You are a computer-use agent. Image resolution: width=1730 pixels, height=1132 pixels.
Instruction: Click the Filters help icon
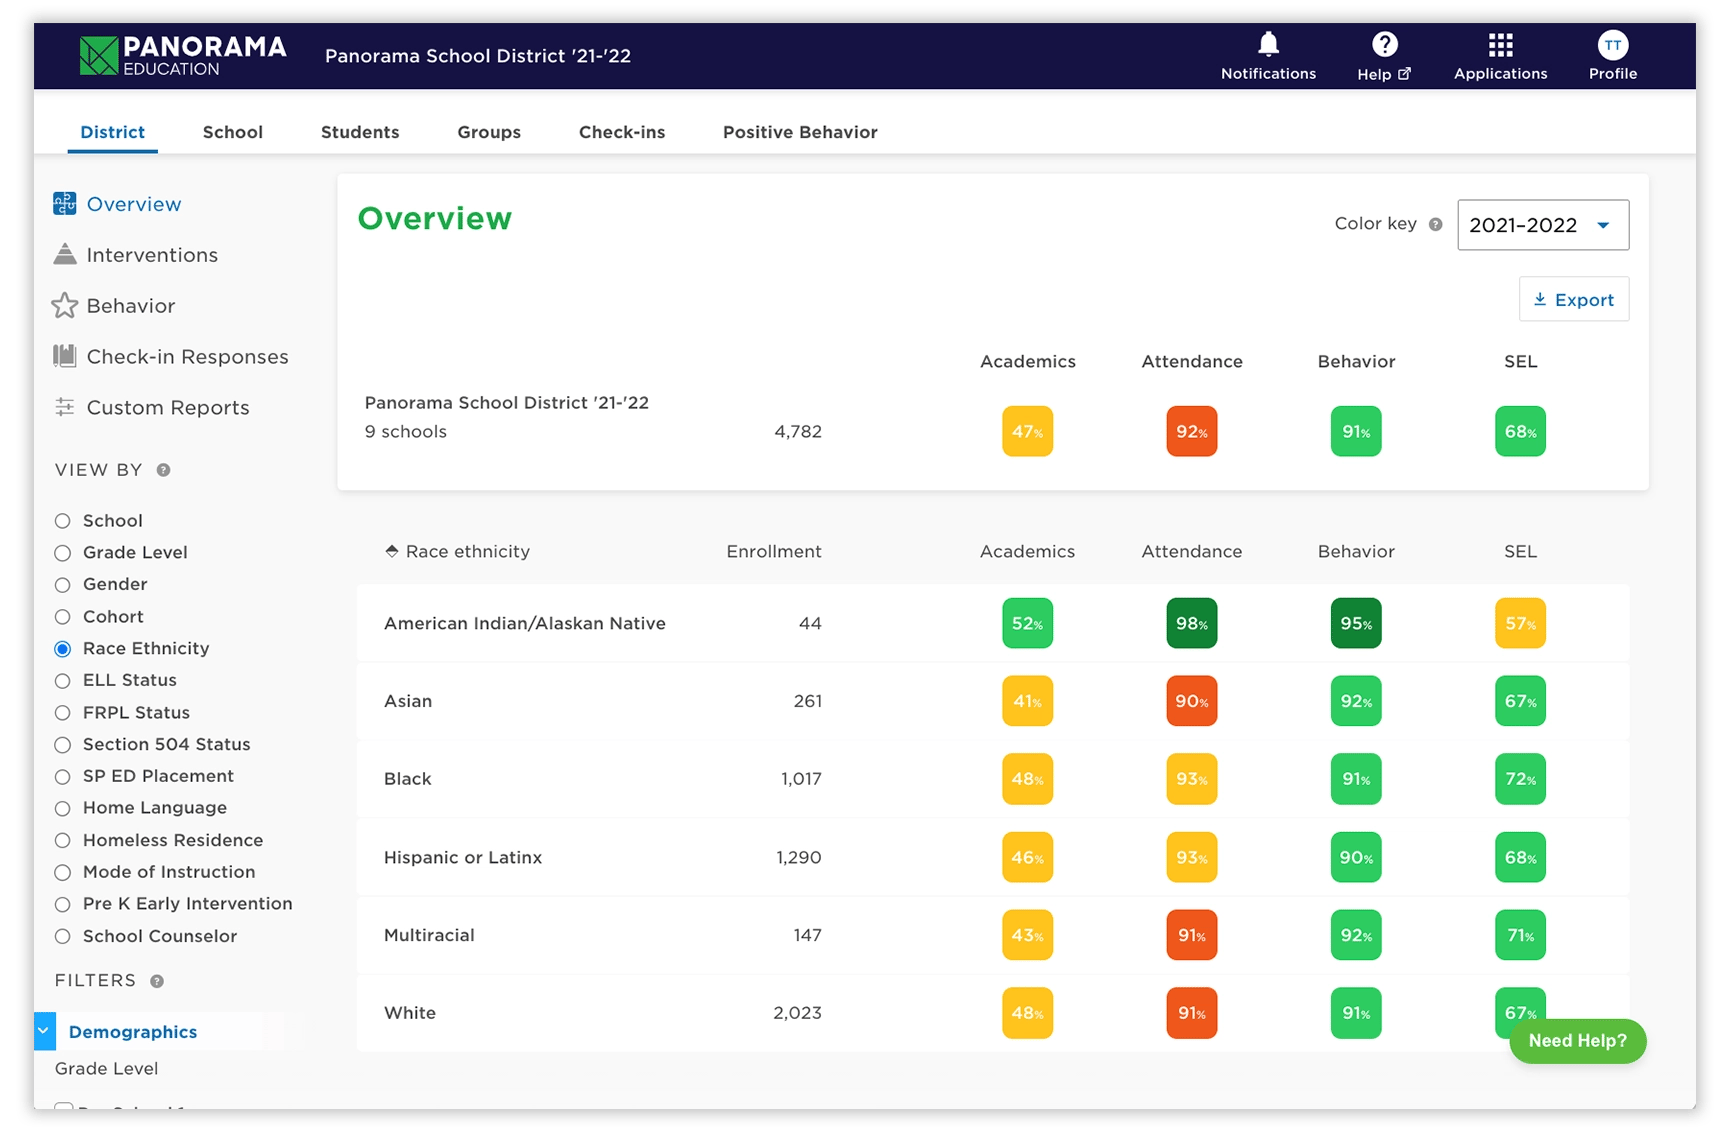click(157, 981)
